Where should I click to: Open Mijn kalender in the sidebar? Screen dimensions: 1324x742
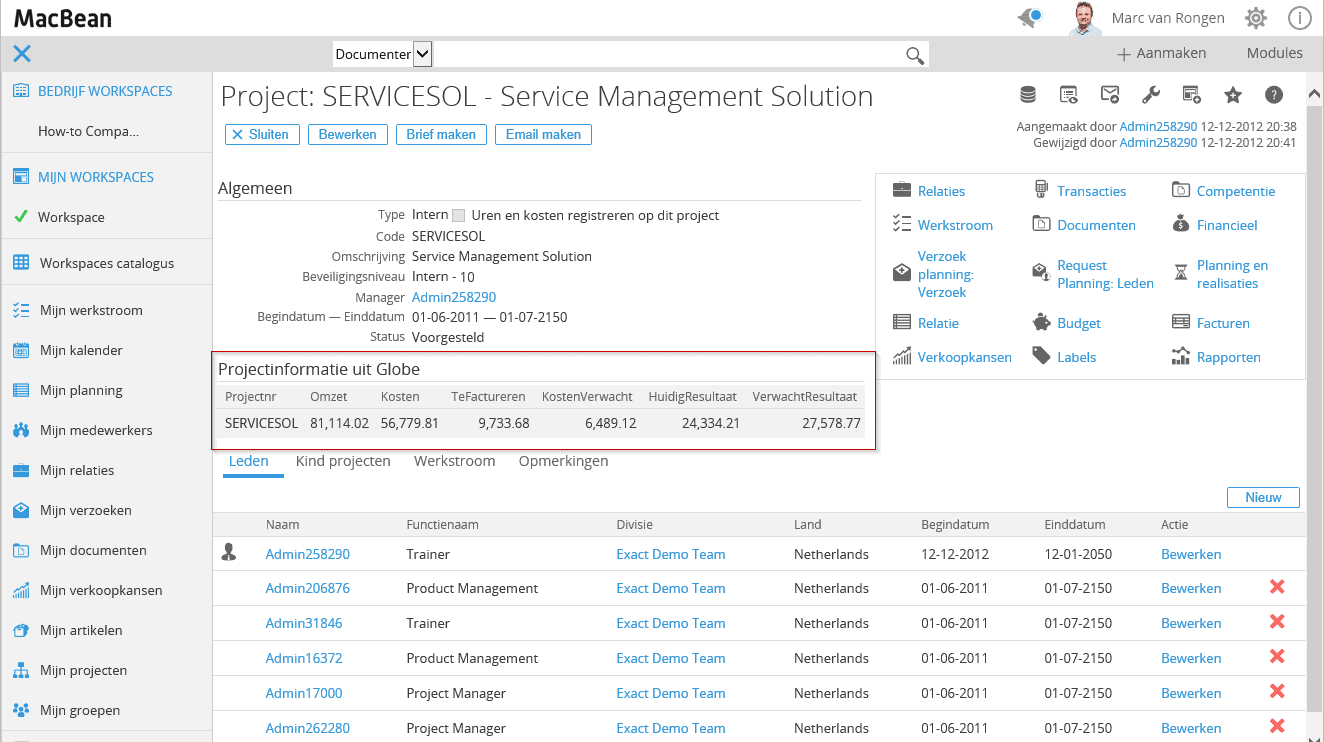point(81,350)
